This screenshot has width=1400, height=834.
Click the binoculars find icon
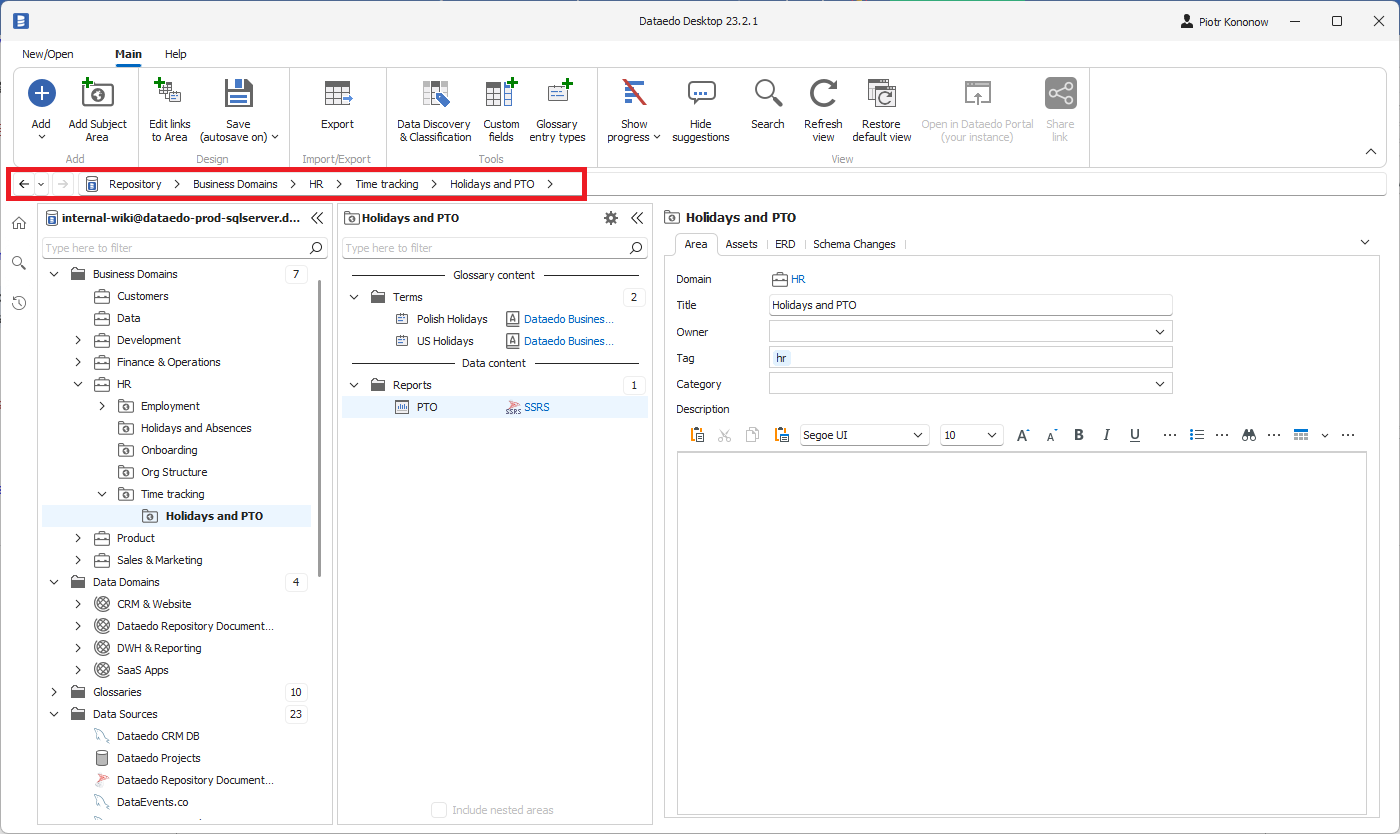tap(1249, 435)
